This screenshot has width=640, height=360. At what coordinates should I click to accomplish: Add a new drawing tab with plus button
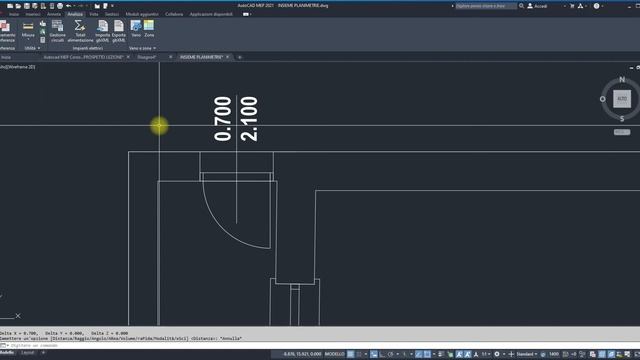pyautogui.click(x=240, y=57)
